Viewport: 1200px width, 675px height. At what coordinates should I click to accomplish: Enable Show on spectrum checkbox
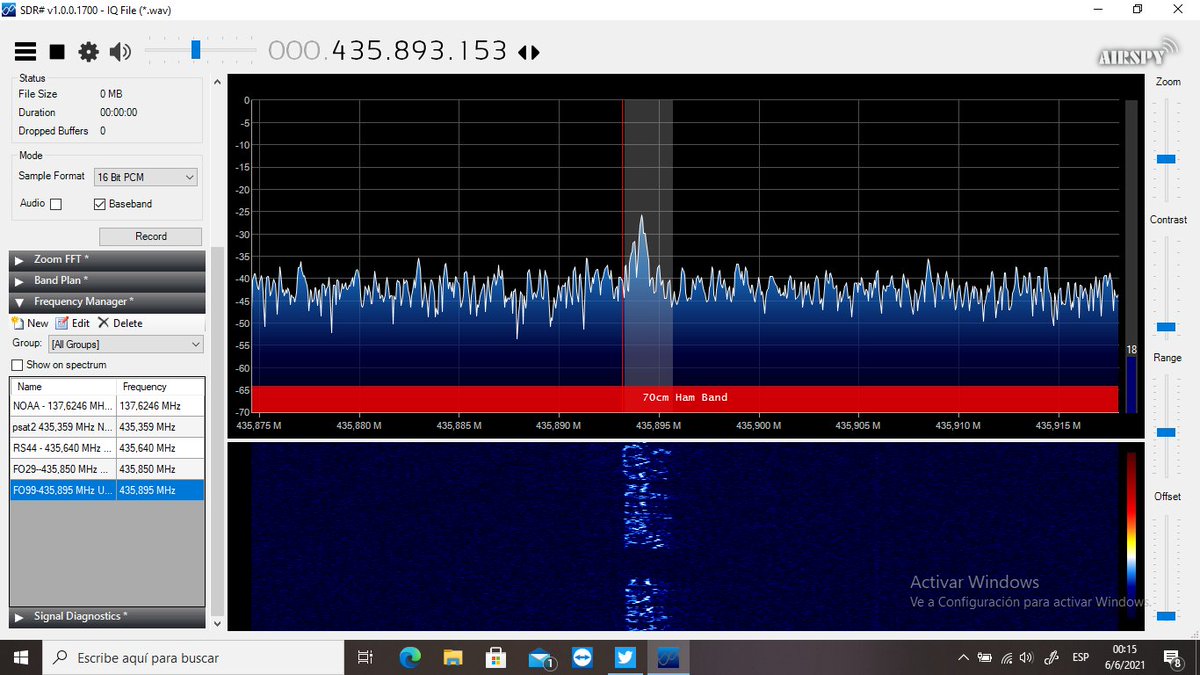(x=17, y=365)
